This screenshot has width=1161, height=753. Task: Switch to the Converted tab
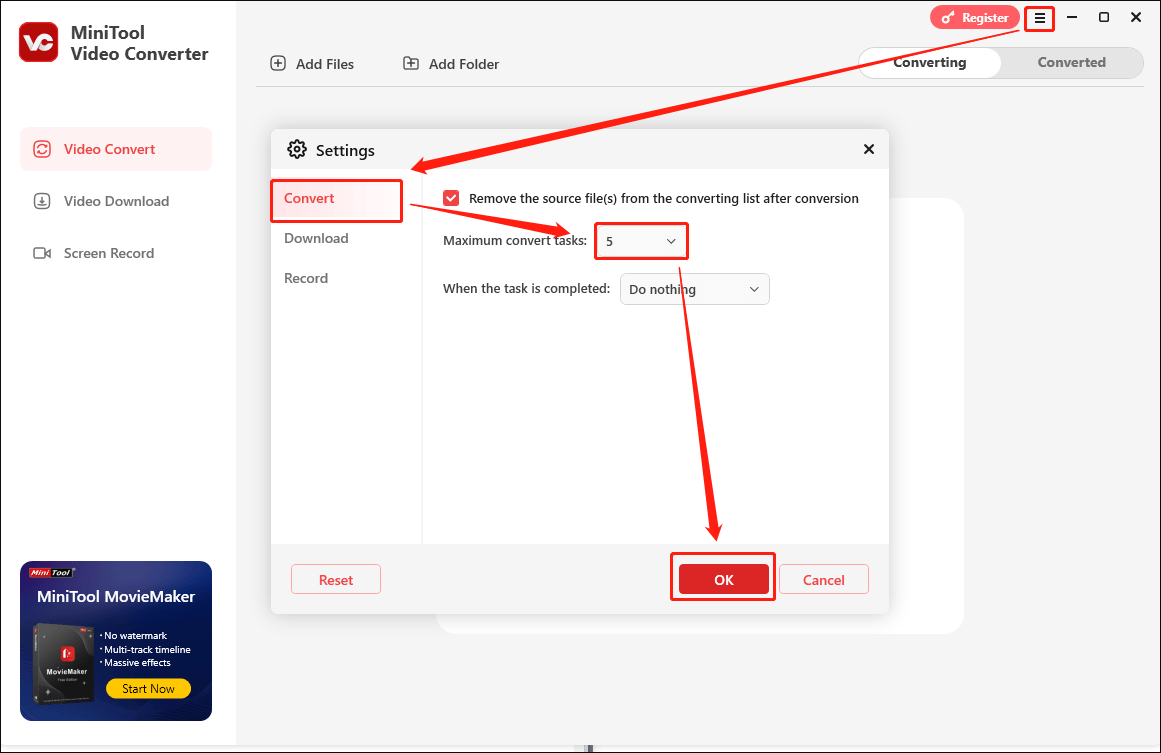point(1071,63)
